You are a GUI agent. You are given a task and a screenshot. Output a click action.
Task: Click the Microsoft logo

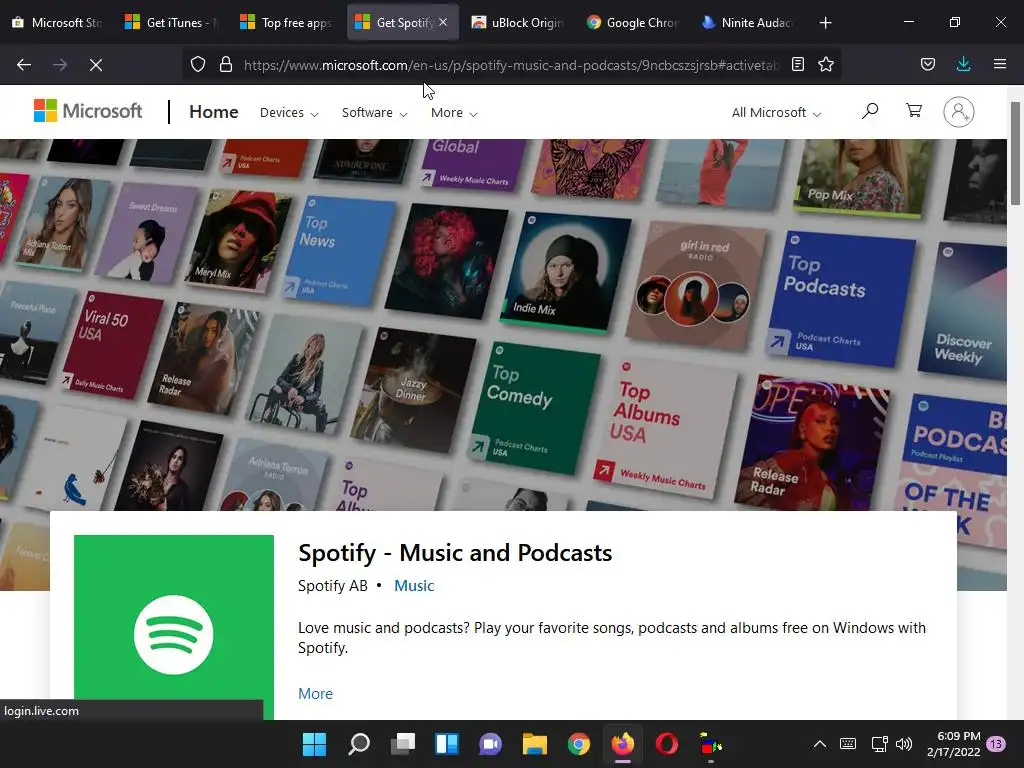coord(88,111)
